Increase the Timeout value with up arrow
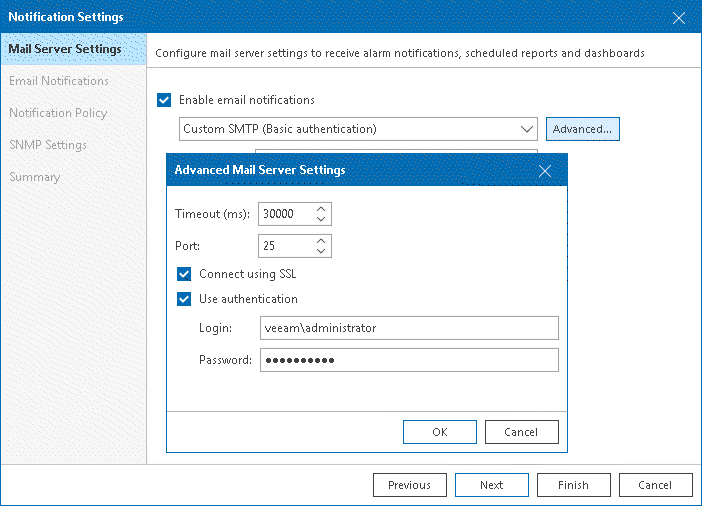 coord(320,209)
